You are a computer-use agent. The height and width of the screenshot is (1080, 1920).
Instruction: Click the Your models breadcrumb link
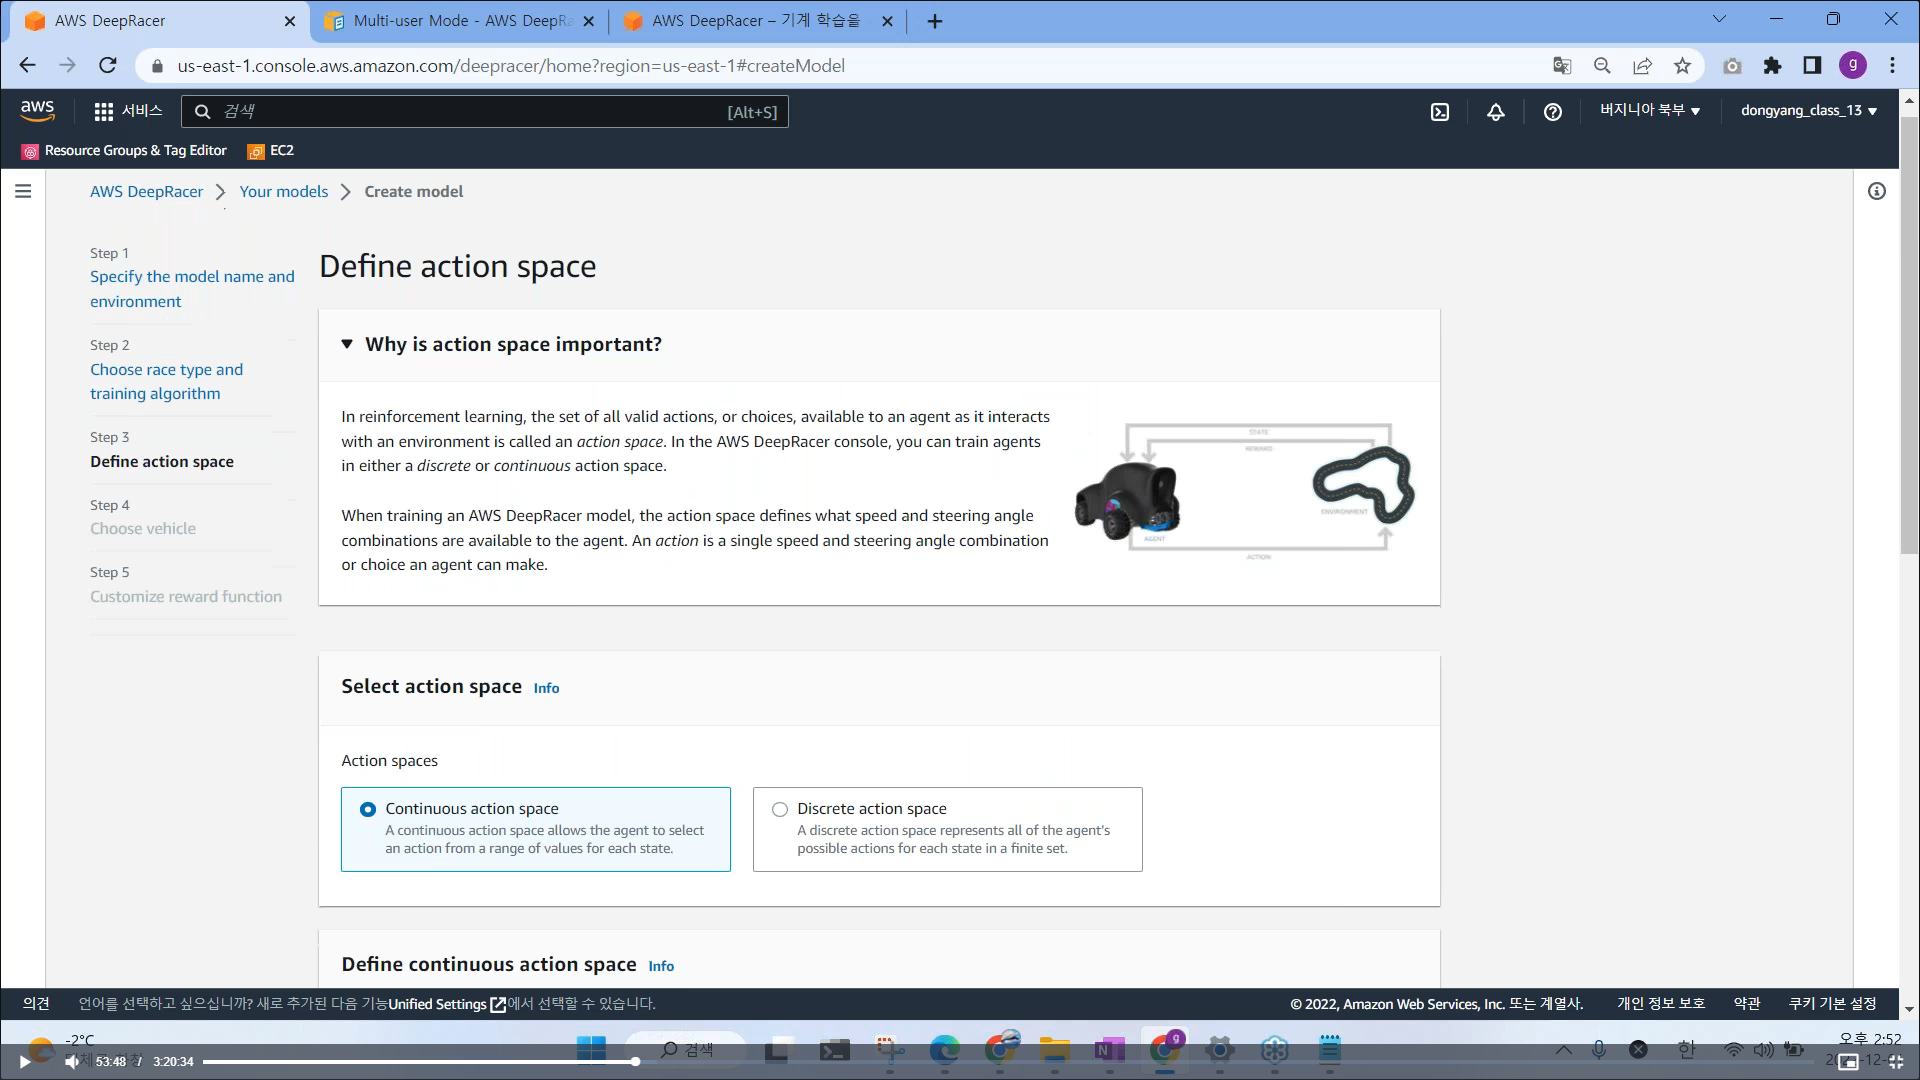pos(283,191)
